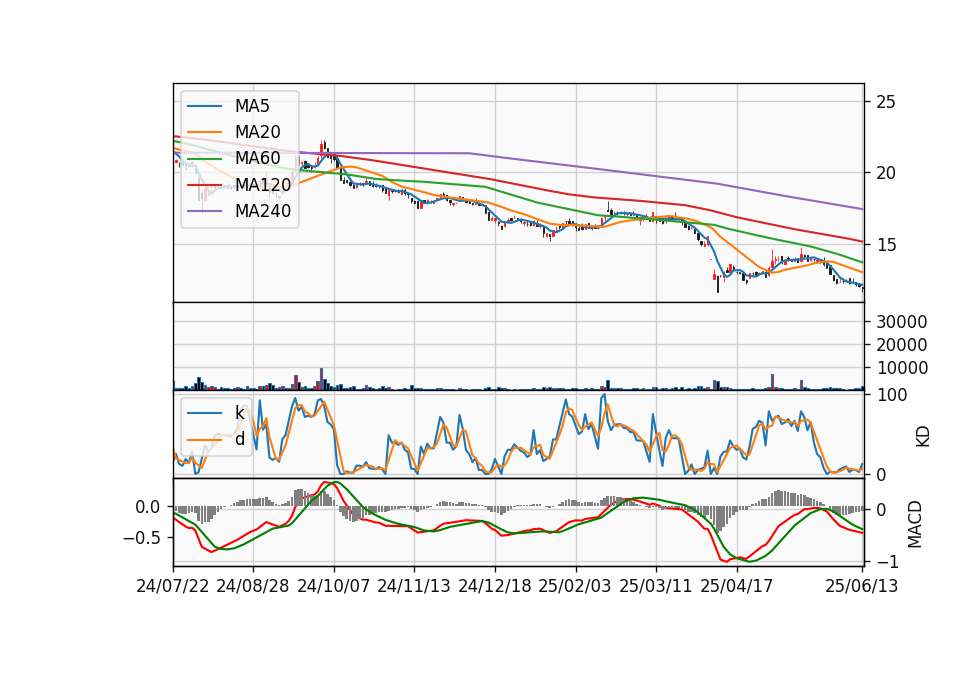Viewport: 960px width, 690px height.
Task: Click the MA240 legend label
Action: pyautogui.click(x=263, y=211)
